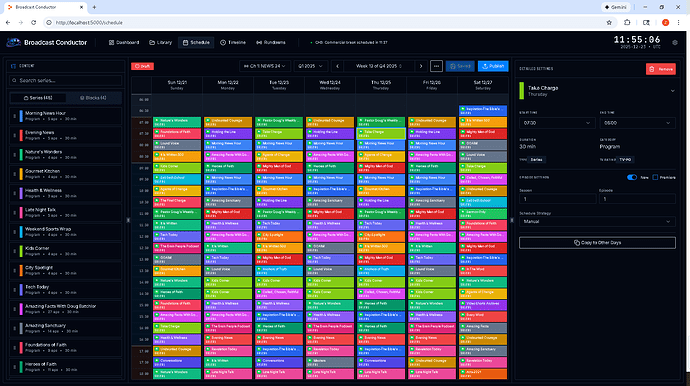Screen dimensions: 690x386
Task: Collapse the content panel using its edge handle
Action: 128,220
